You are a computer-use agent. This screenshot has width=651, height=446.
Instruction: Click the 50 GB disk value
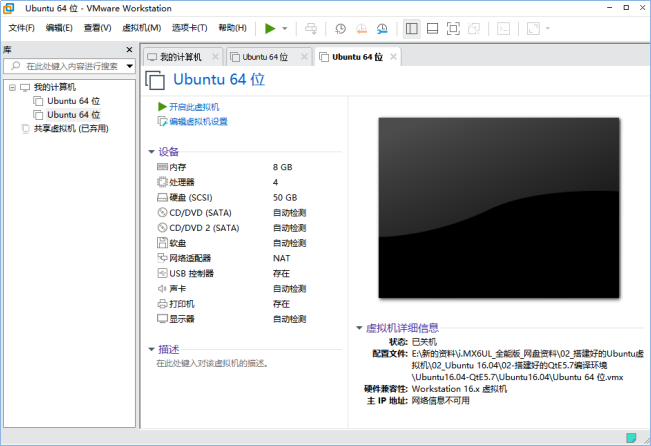285,197
